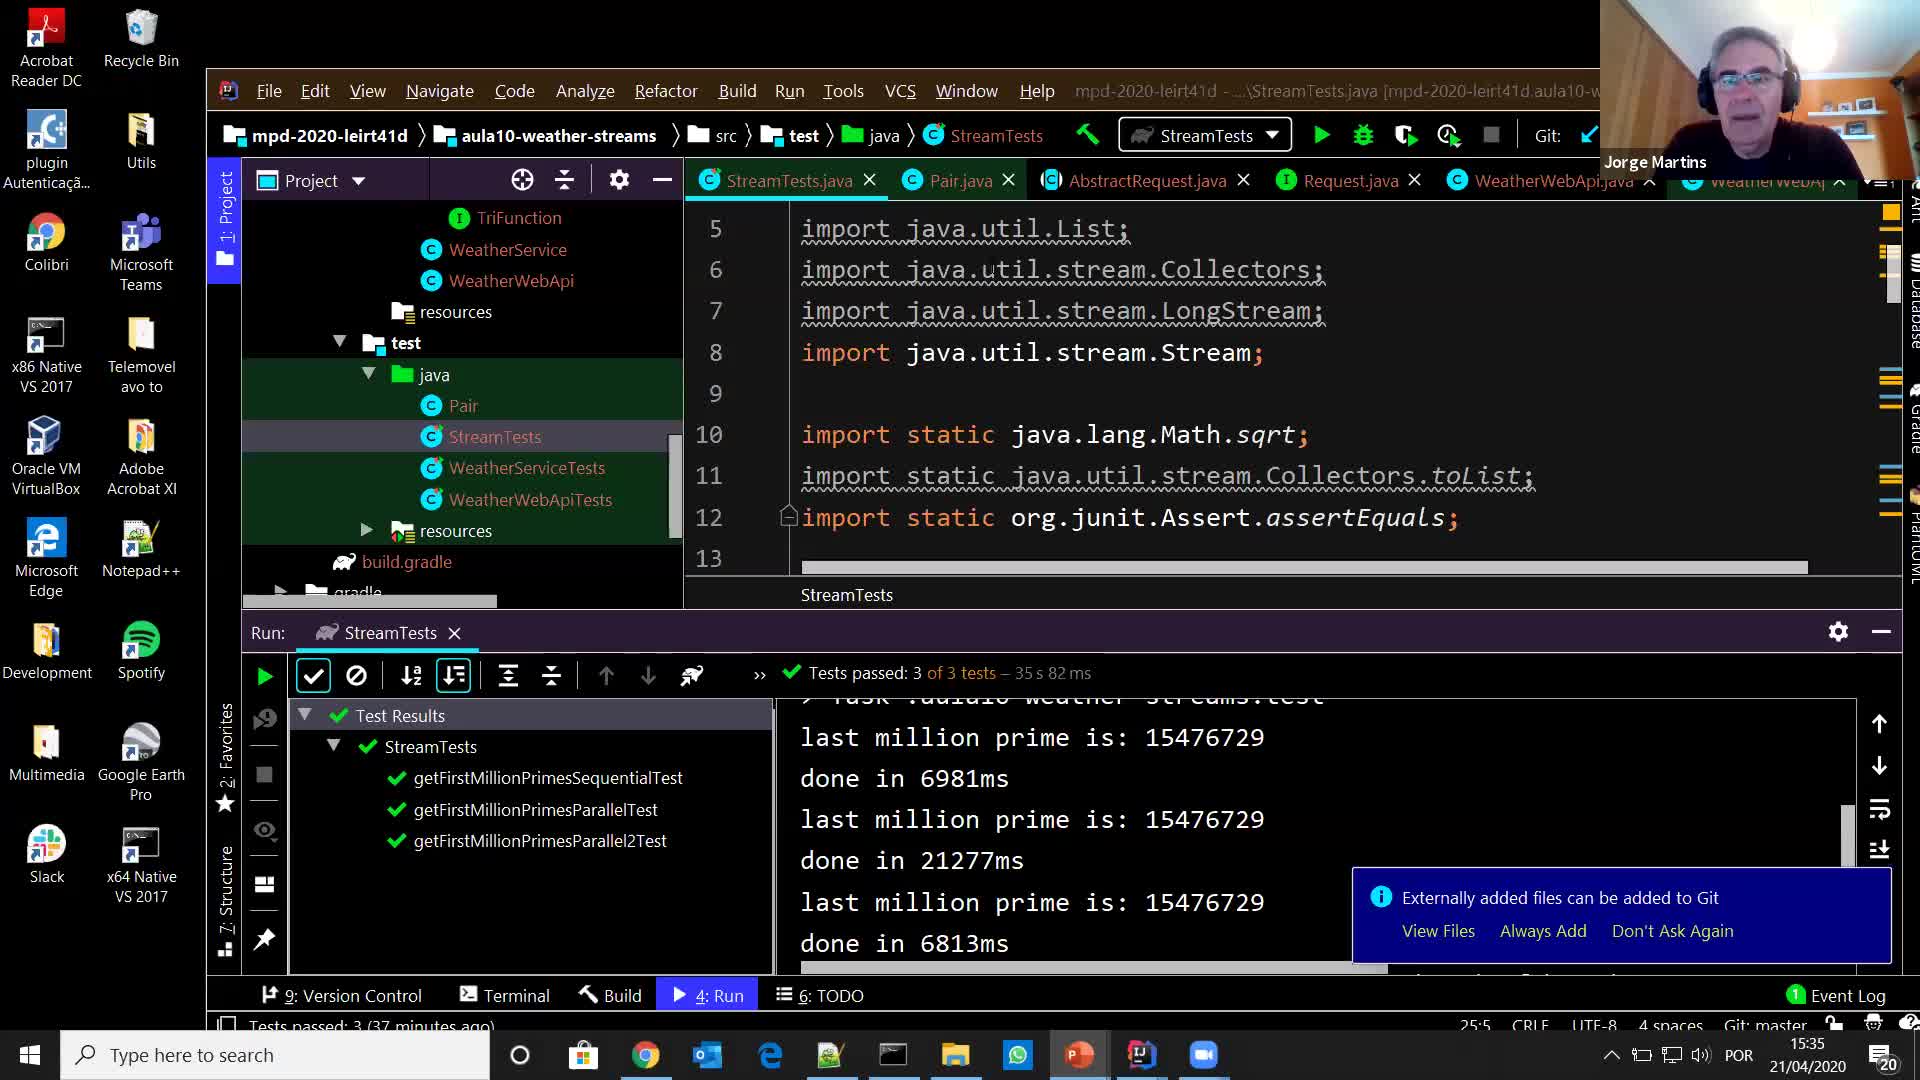Open Chrome from the taskbar
The height and width of the screenshot is (1080, 1920).
coord(645,1055)
